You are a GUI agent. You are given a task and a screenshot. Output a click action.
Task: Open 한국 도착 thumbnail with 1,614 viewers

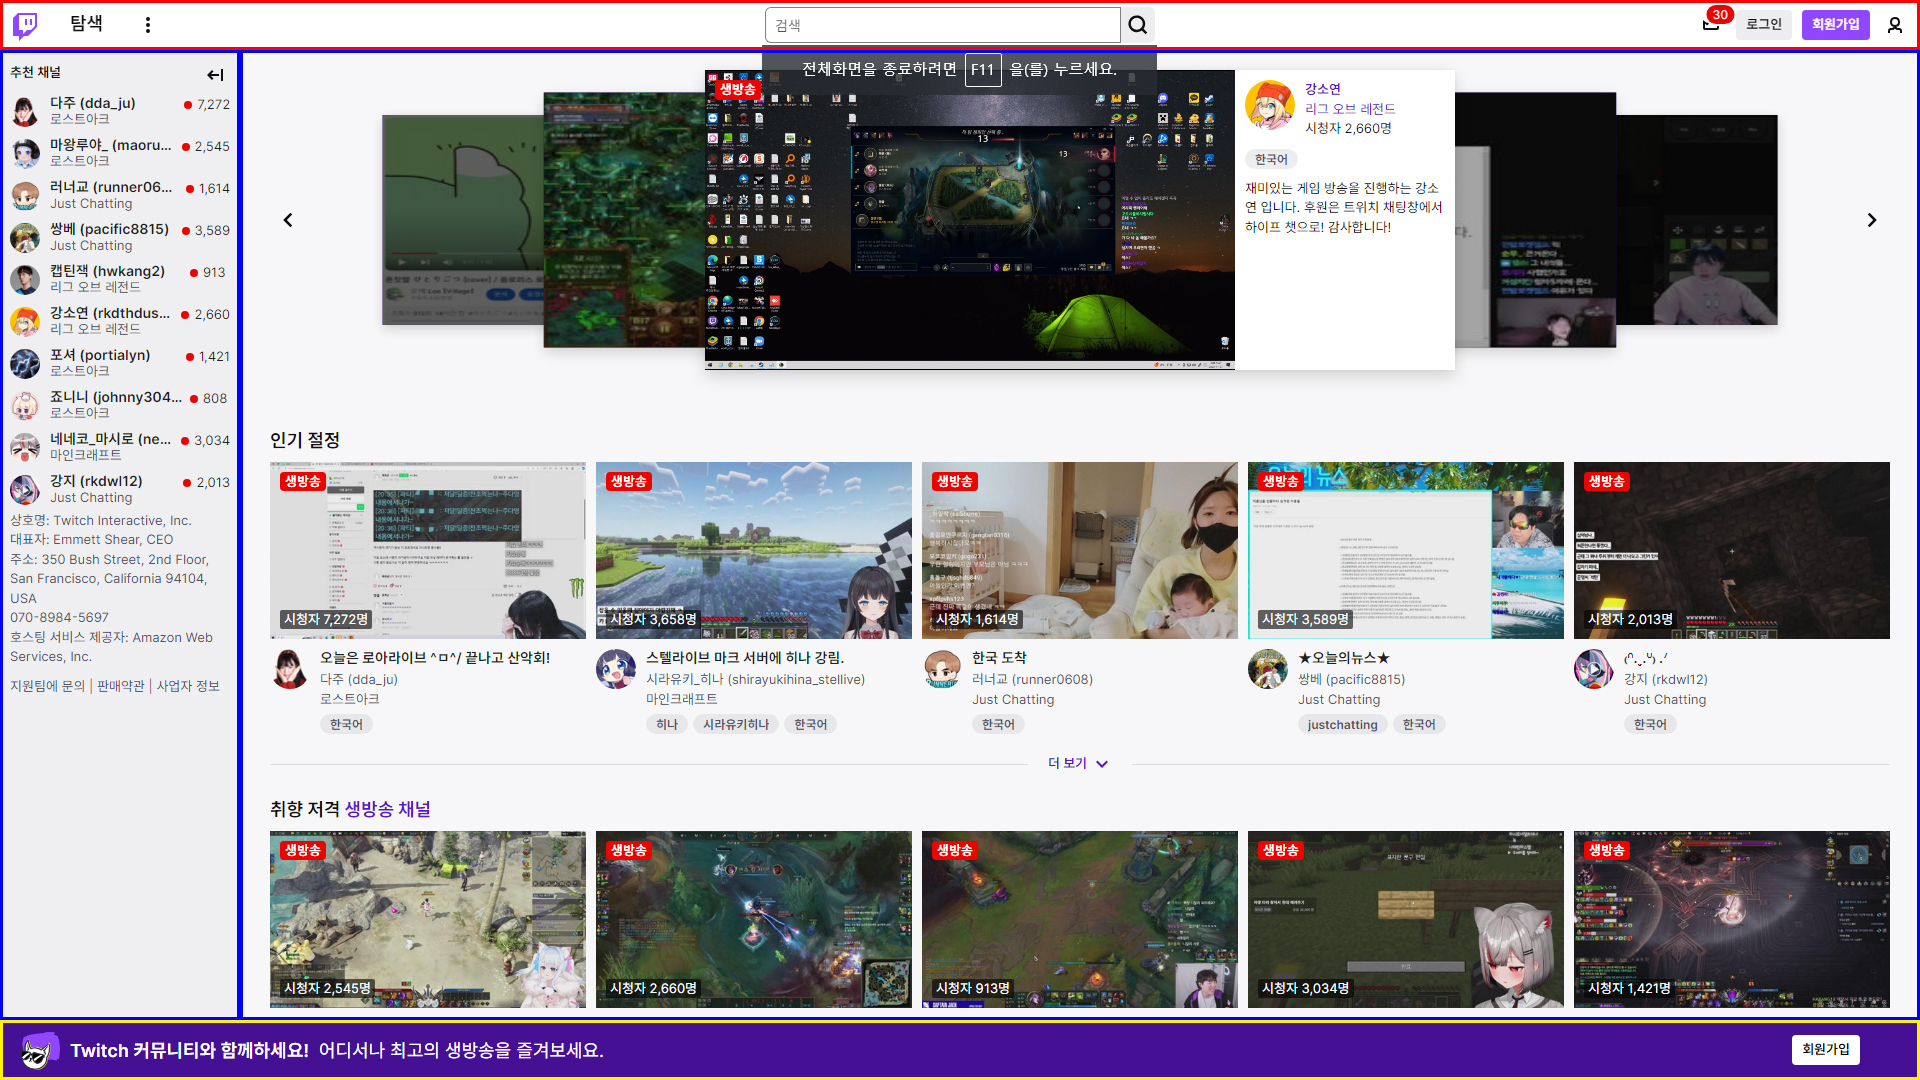pyautogui.click(x=1080, y=550)
